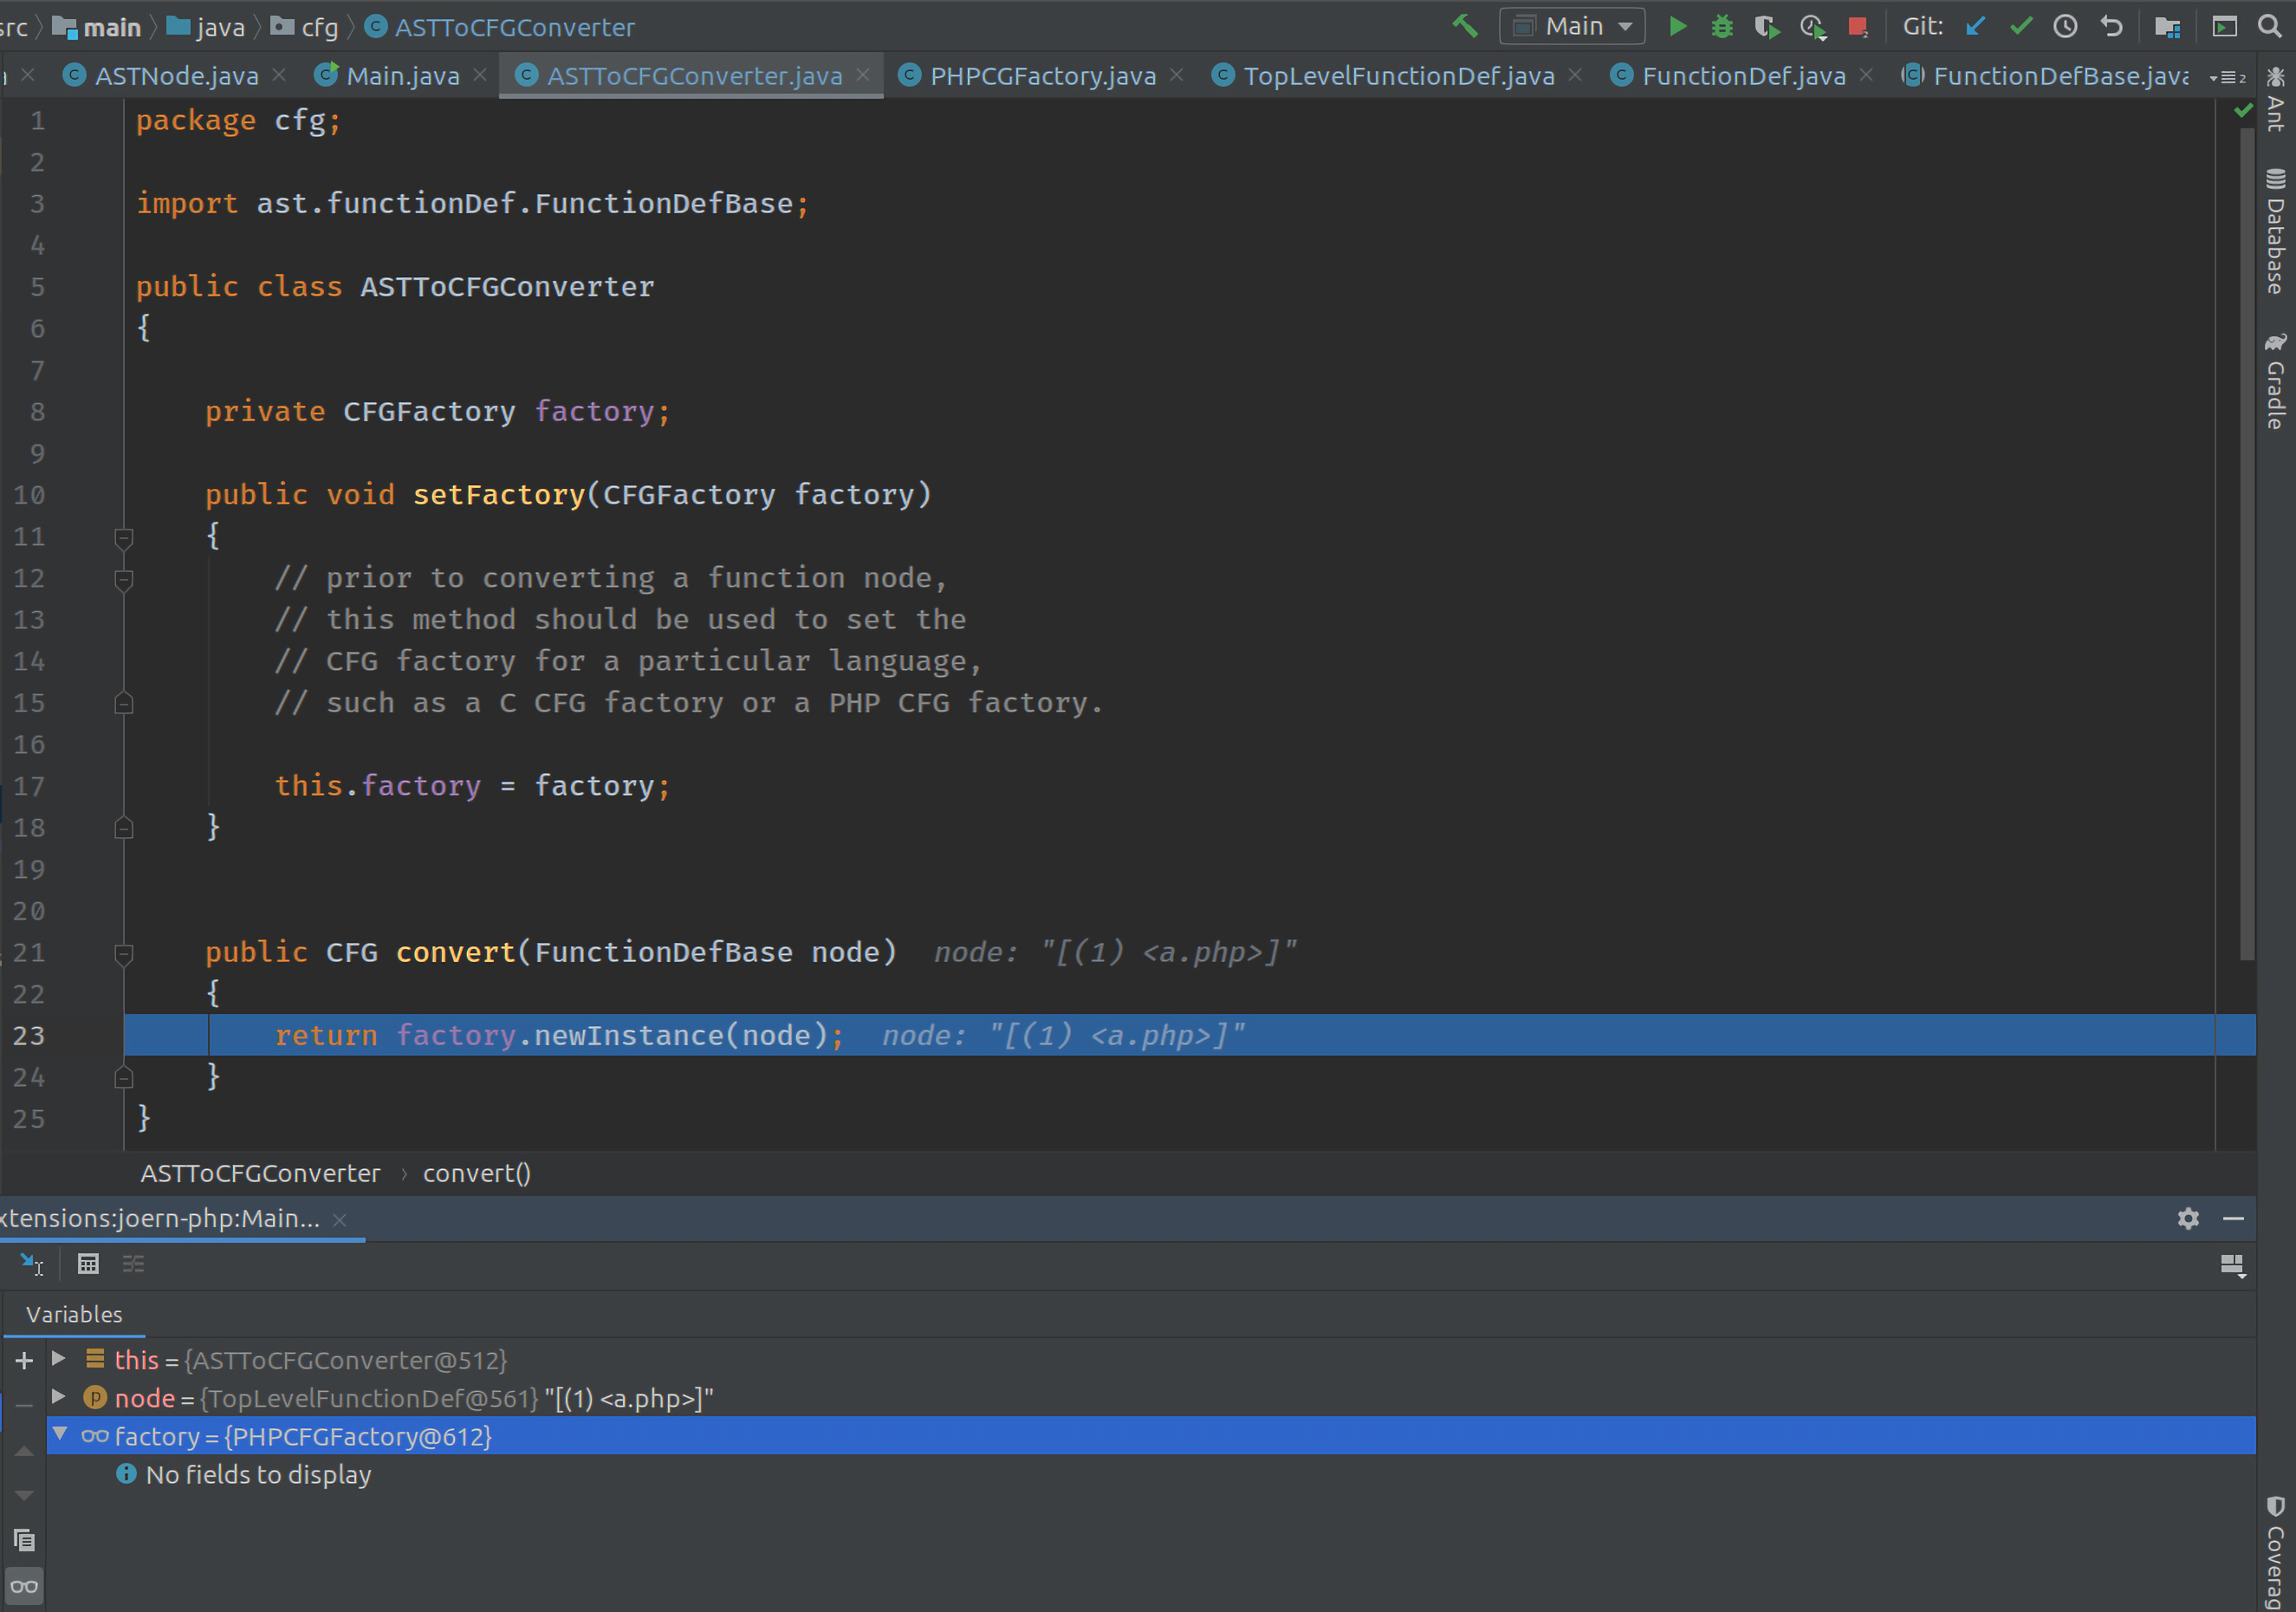The image size is (2296, 1612).
Task: Click Restore Layout icon in debugger
Action: click(x=2232, y=1266)
